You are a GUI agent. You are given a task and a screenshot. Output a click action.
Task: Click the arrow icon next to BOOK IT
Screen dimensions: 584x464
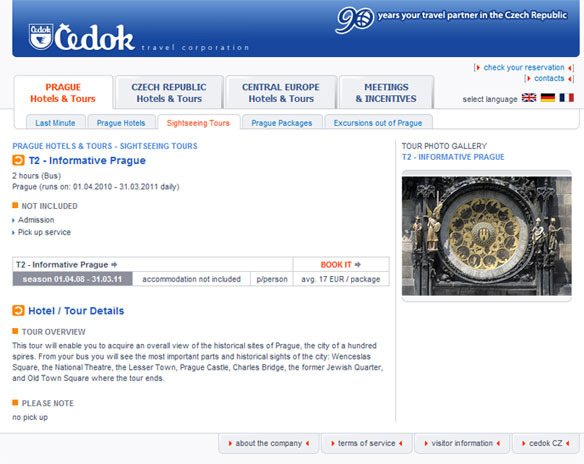point(358,264)
